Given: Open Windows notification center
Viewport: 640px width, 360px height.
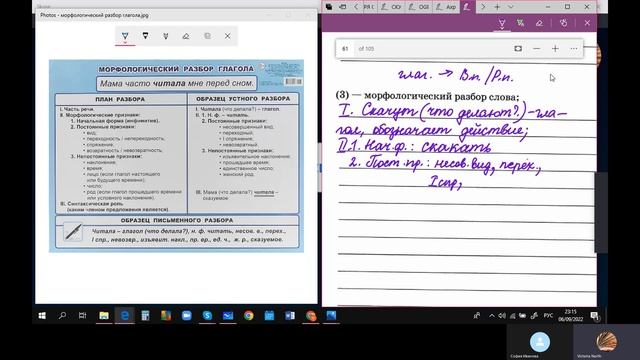Looking at the screenshot, I should click(x=594, y=316).
